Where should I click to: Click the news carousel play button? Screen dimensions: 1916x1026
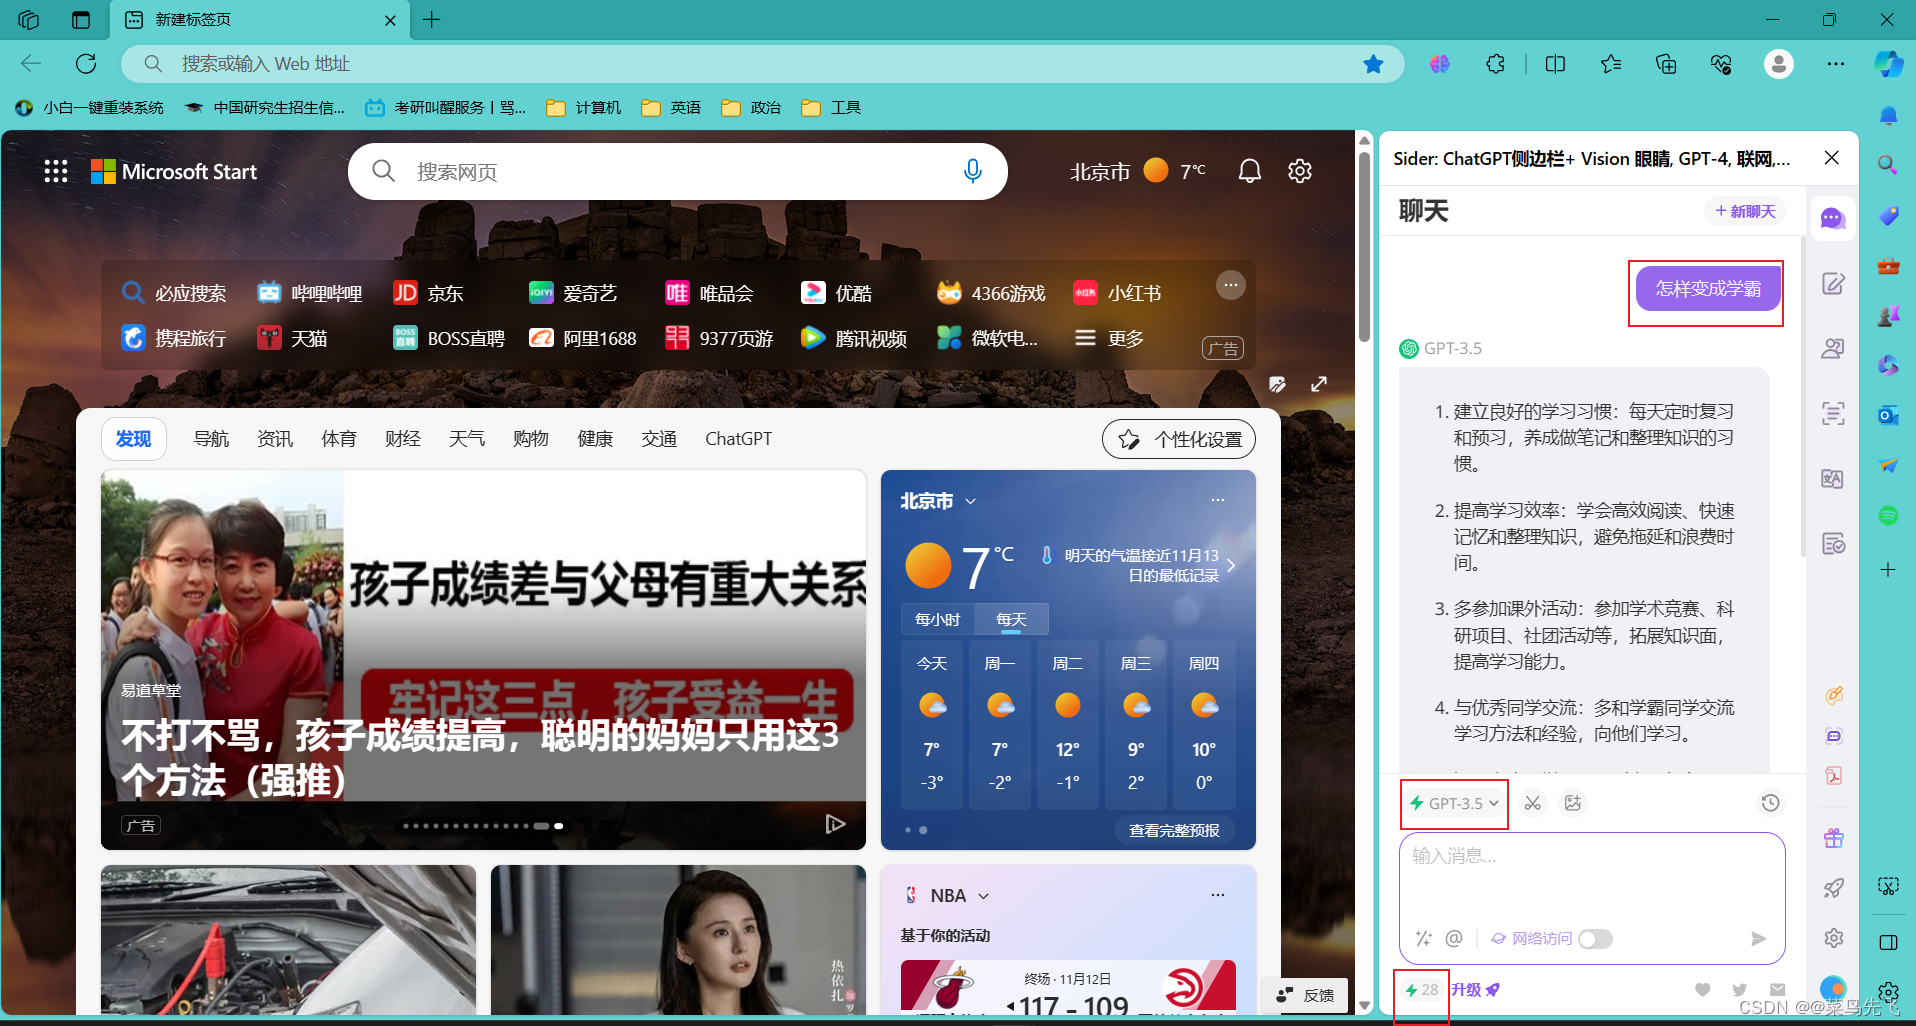(835, 824)
